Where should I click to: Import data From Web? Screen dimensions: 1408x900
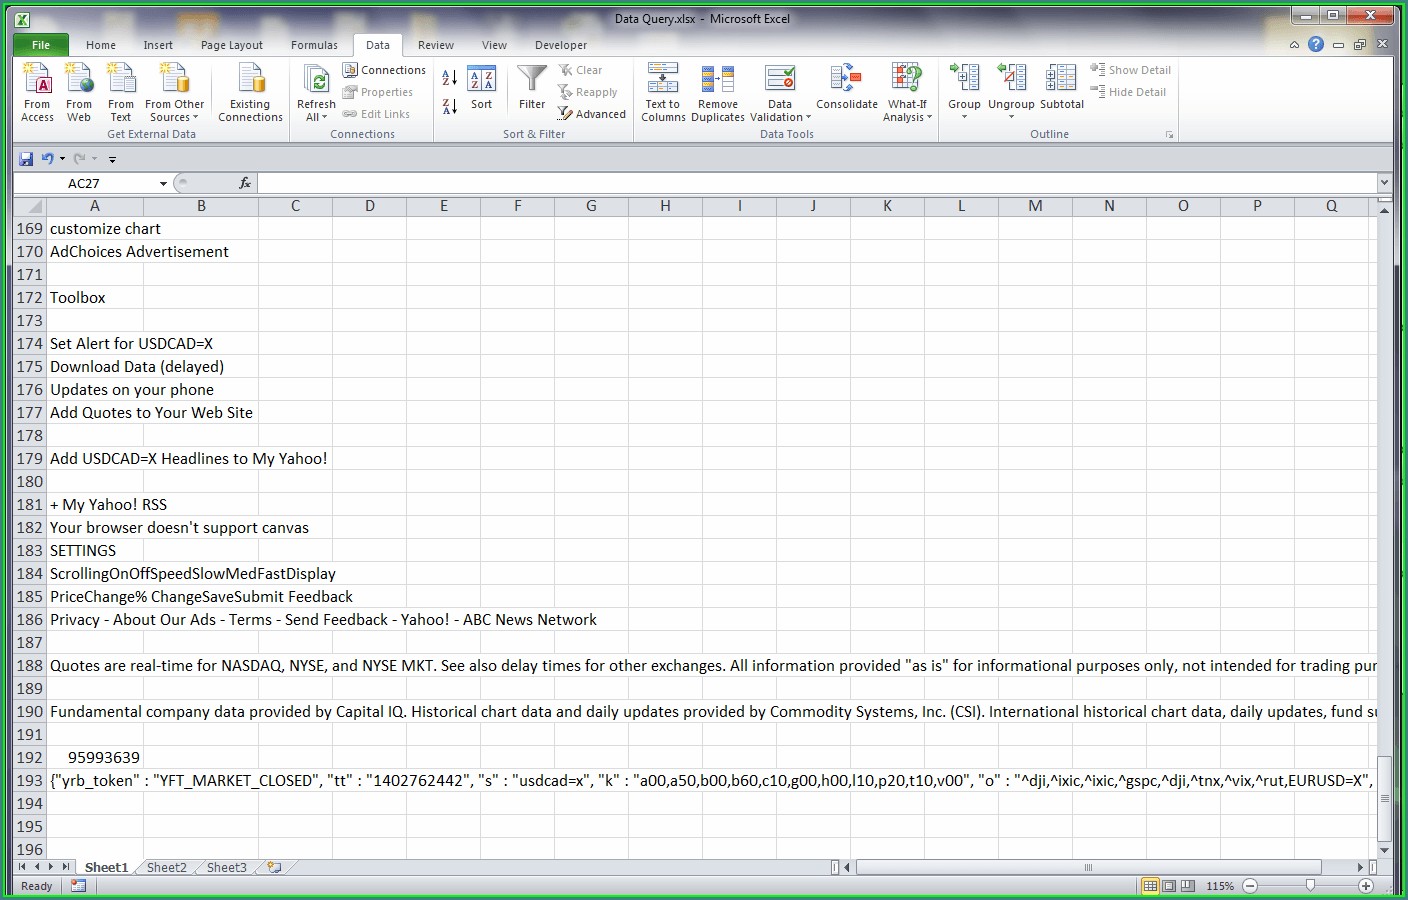click(x=79, y=92)
